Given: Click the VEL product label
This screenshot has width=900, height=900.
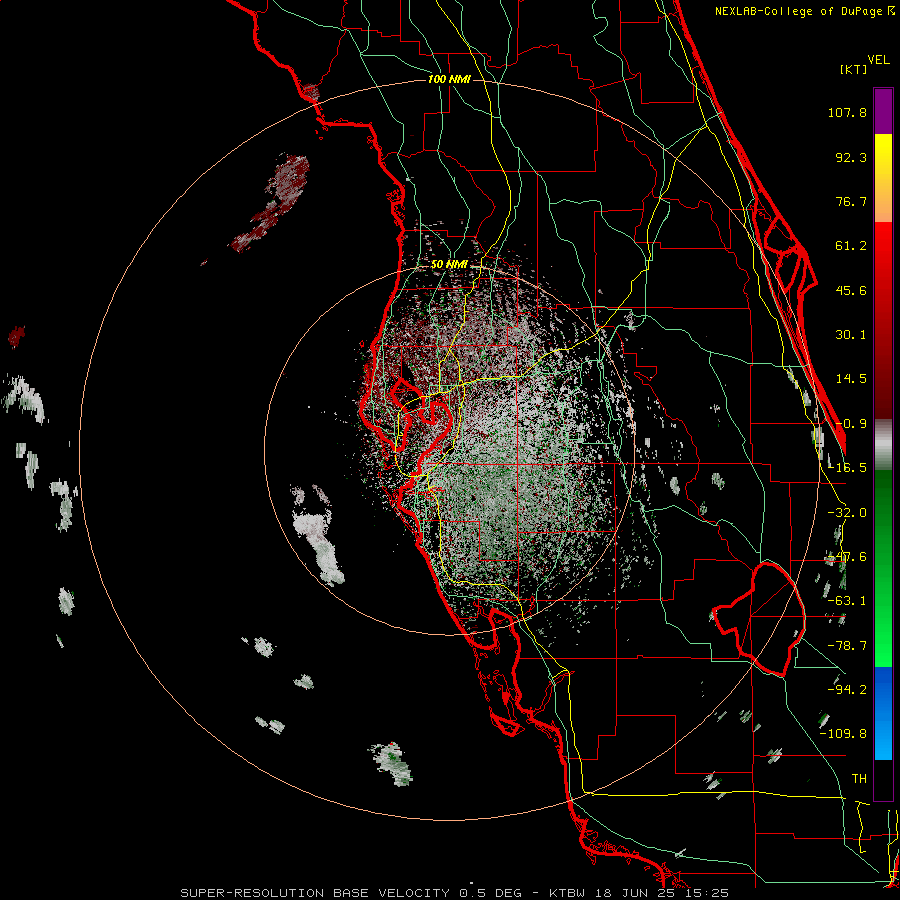Looking at the screenshot, I should 879,60.
